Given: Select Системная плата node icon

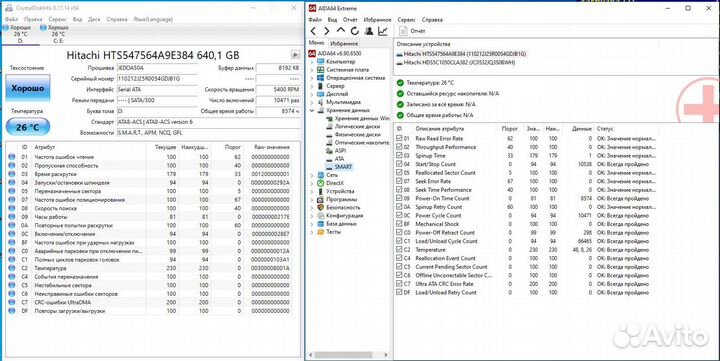Looking at the screenshot, I should pyautogui.click(x=321, y=70).
